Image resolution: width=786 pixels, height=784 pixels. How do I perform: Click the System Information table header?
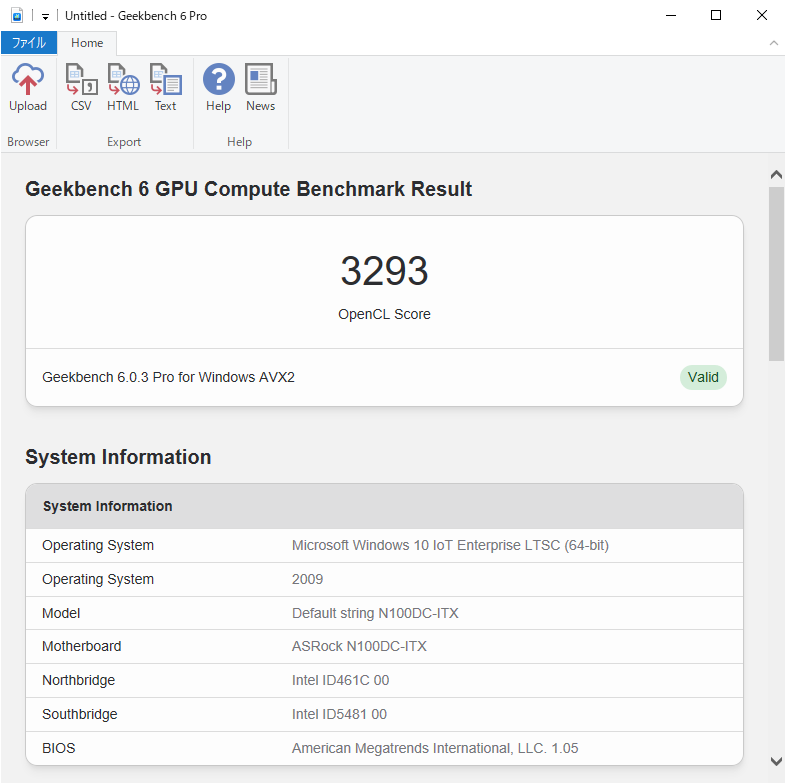384,506
